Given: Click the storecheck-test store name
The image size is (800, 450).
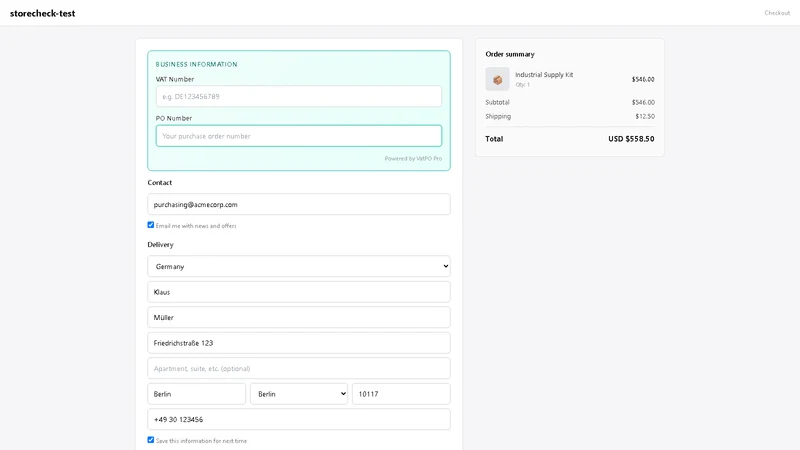Looking at the screenshot, I should tap(42, 13).
